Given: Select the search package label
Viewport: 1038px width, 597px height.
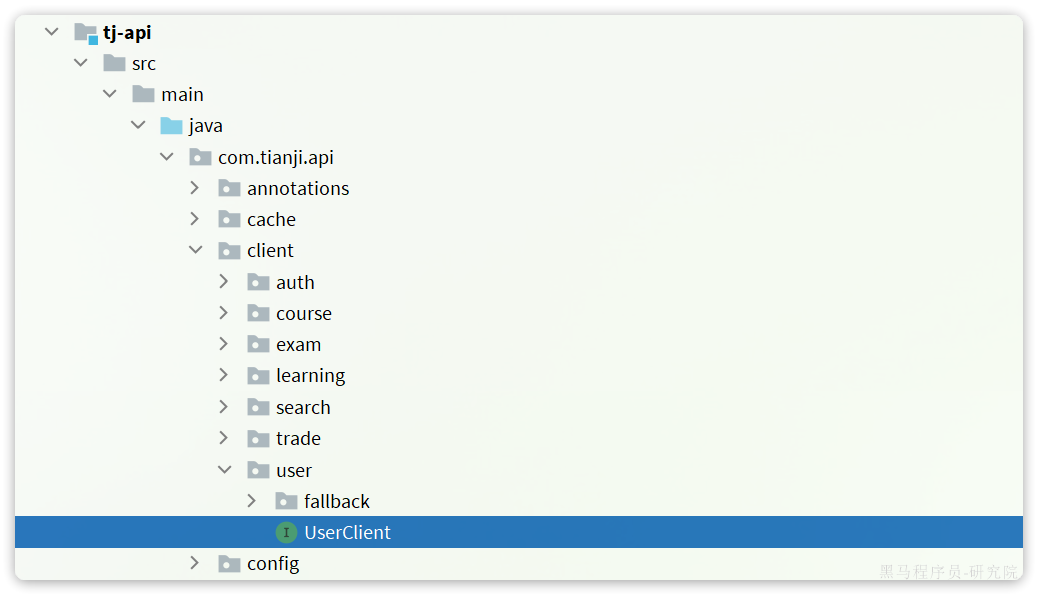Looking at the screenshot, I should [x=303, y=408].
